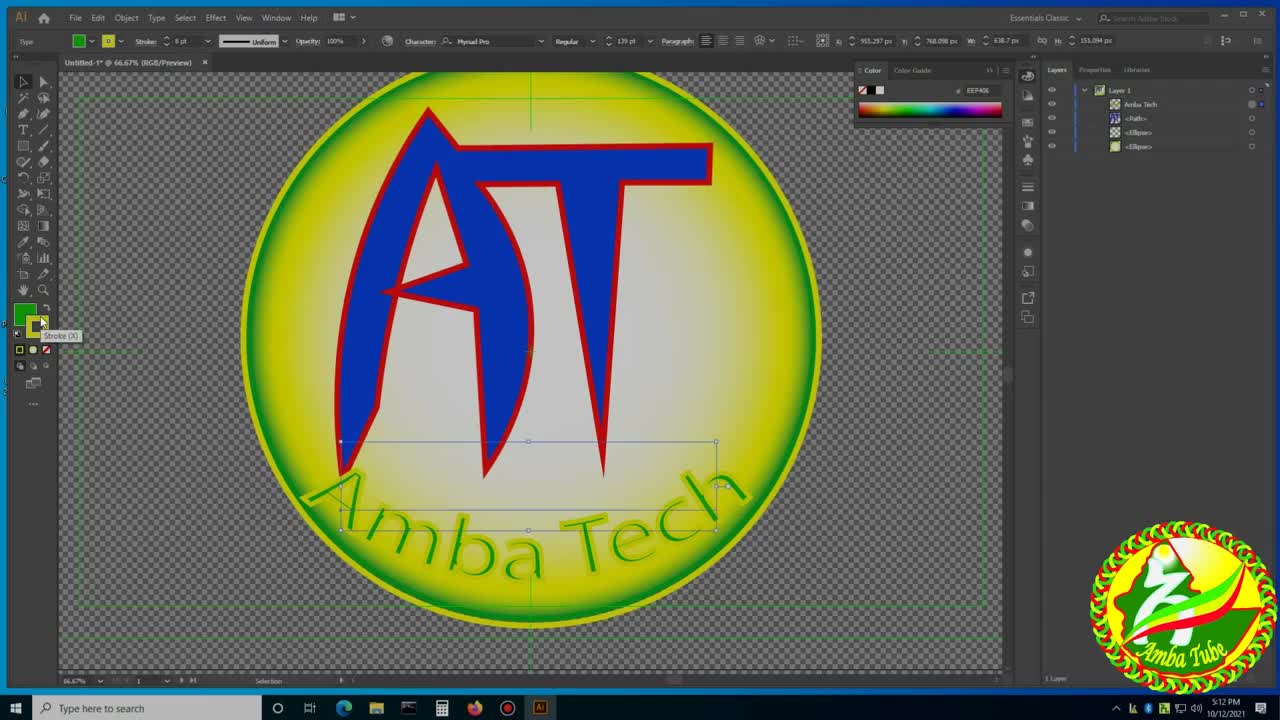Hide the <Path> sublayer eye icon
This screenshot has height=720, width=1280.
pyautogui.click(x=1051, y=118)
